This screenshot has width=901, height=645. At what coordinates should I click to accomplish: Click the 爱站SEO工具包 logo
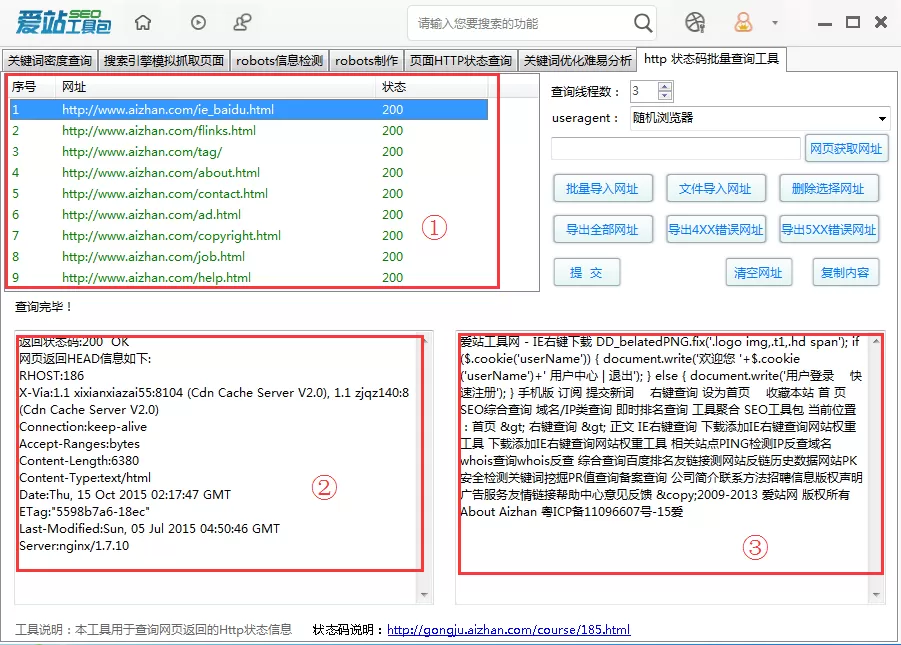pyautogui.click(x=63, y=22)
